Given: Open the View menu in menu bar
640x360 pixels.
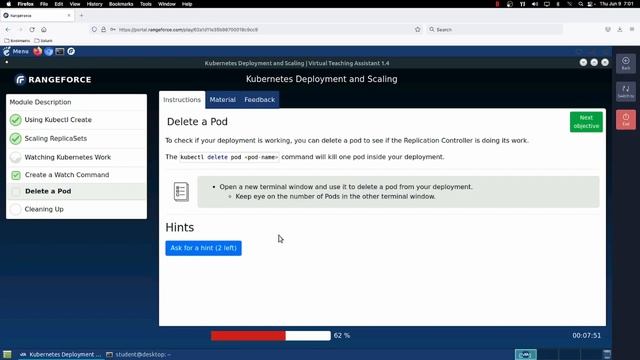Looking at the screenshot, I should pos(75,4).
